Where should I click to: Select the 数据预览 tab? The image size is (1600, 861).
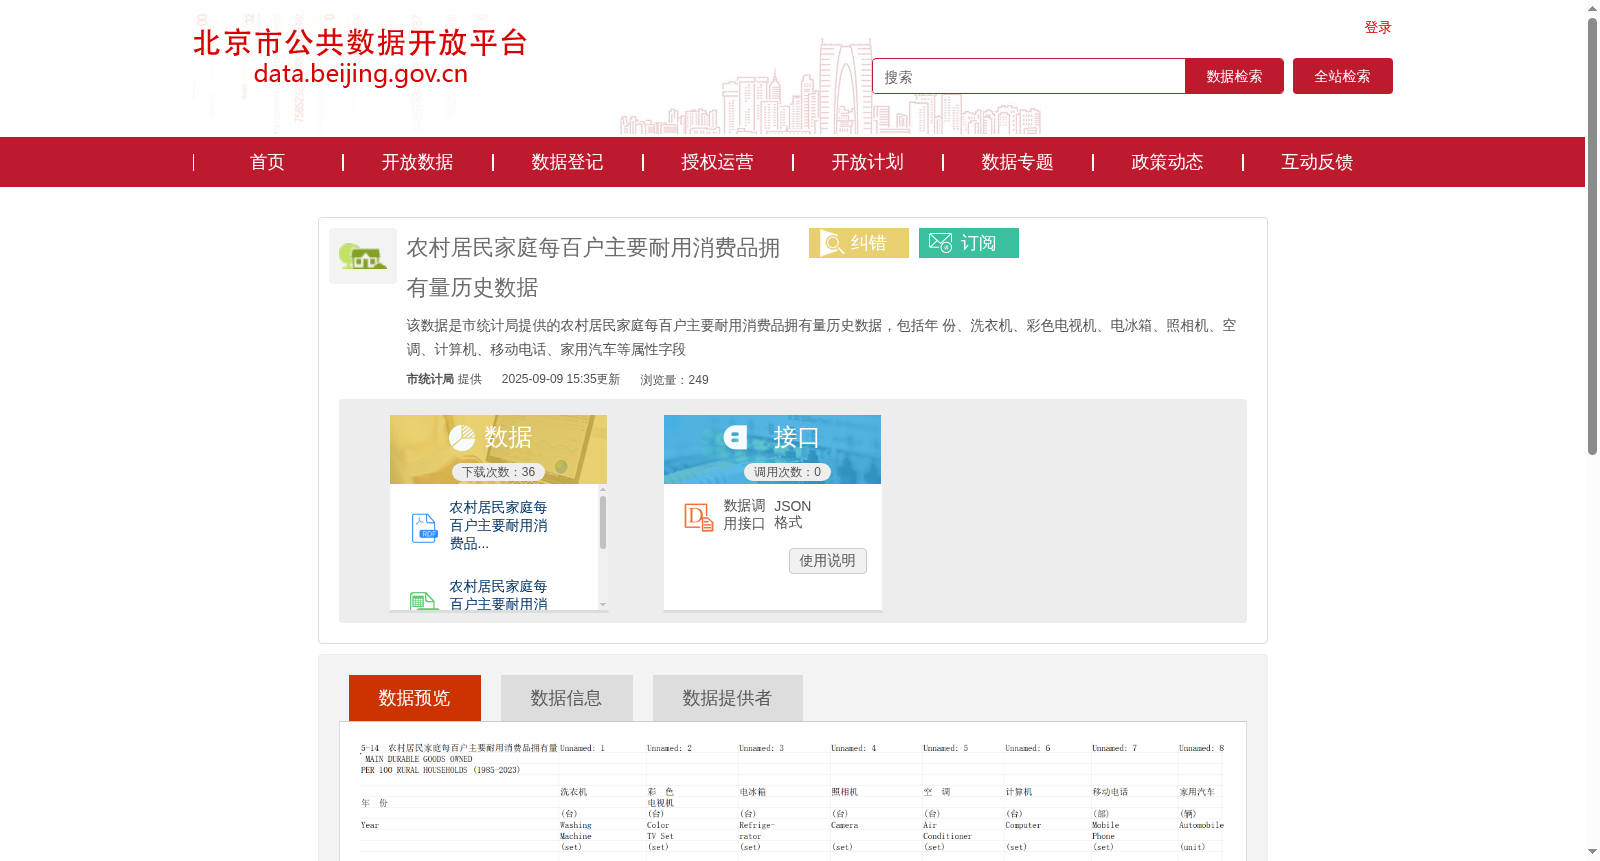[x=415, y=698]
